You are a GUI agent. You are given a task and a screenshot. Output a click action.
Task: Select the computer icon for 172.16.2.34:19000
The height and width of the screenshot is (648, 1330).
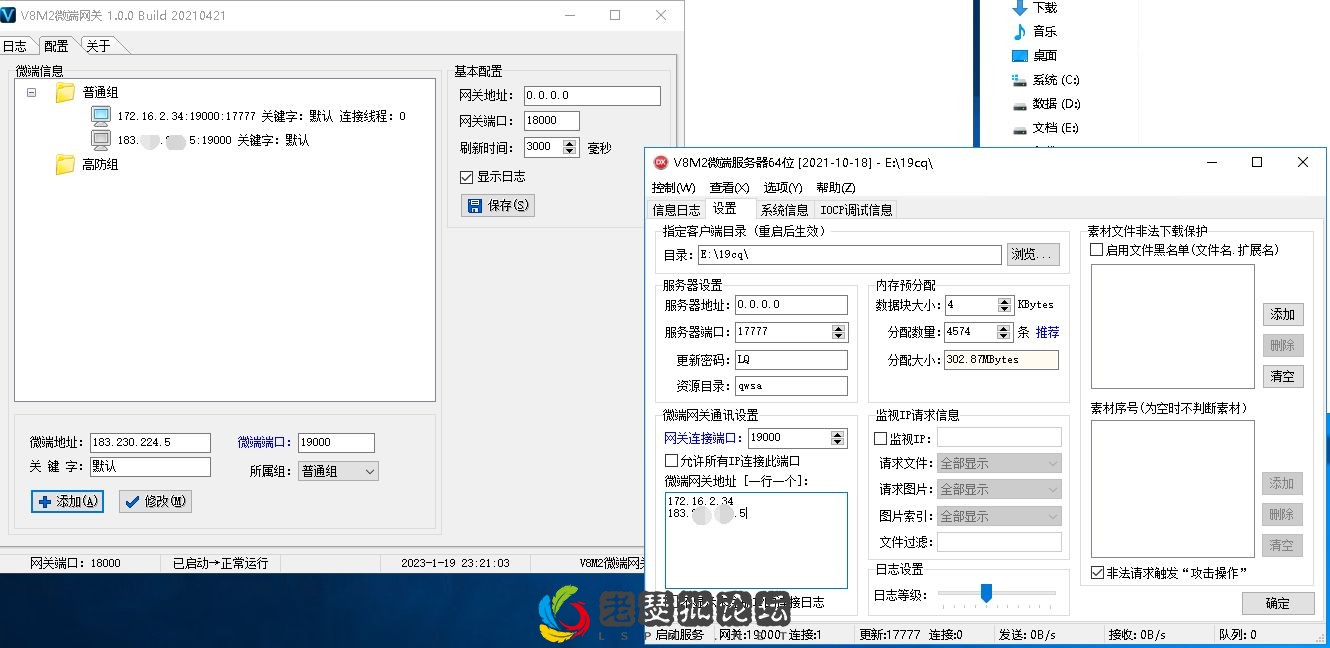[101, 116]
